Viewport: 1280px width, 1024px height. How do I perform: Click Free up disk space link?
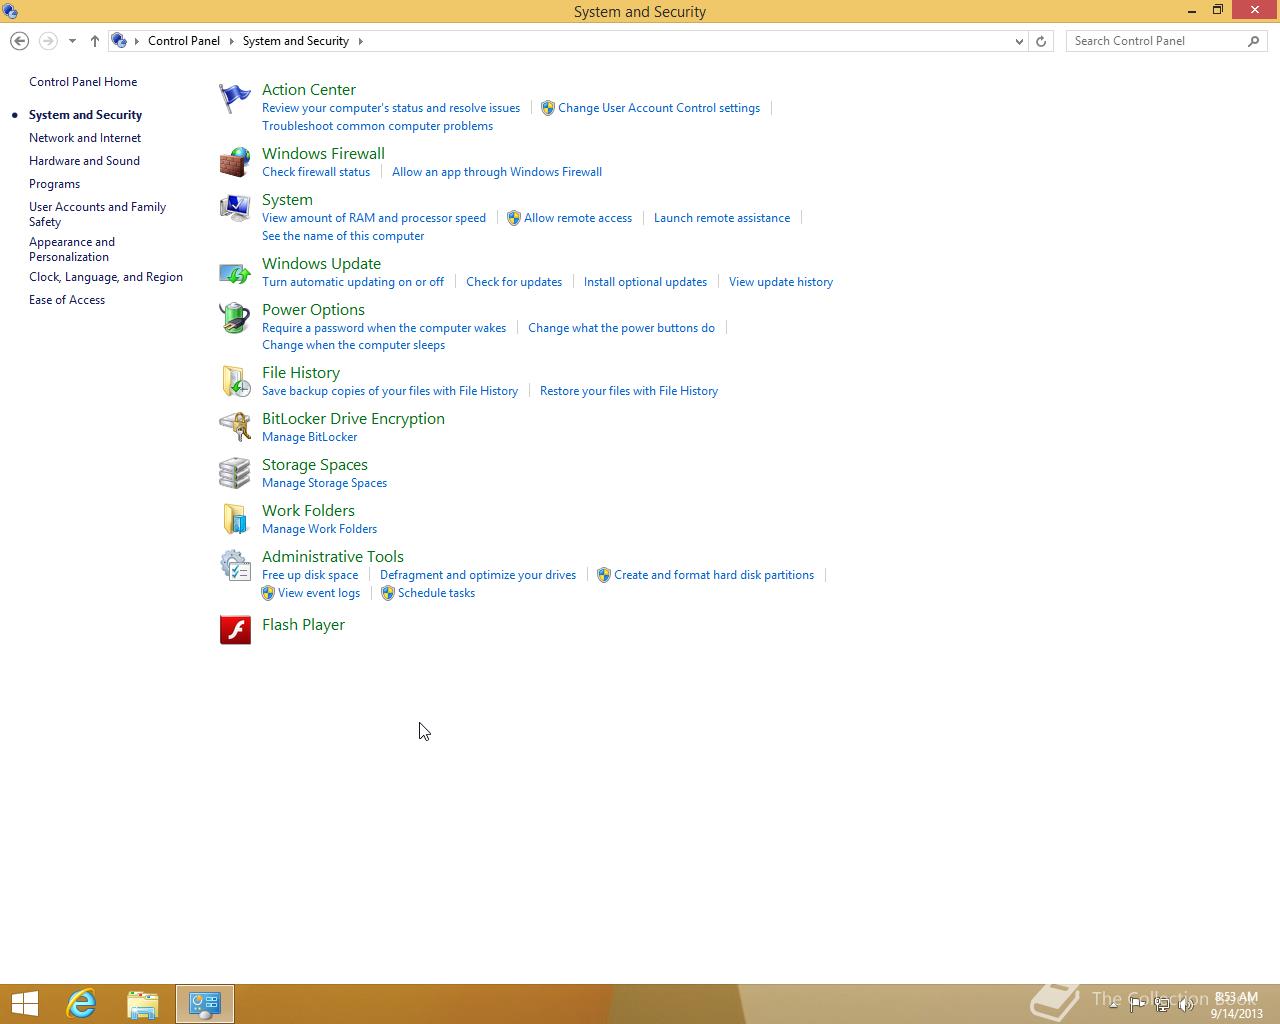click(x=310, y=575)
